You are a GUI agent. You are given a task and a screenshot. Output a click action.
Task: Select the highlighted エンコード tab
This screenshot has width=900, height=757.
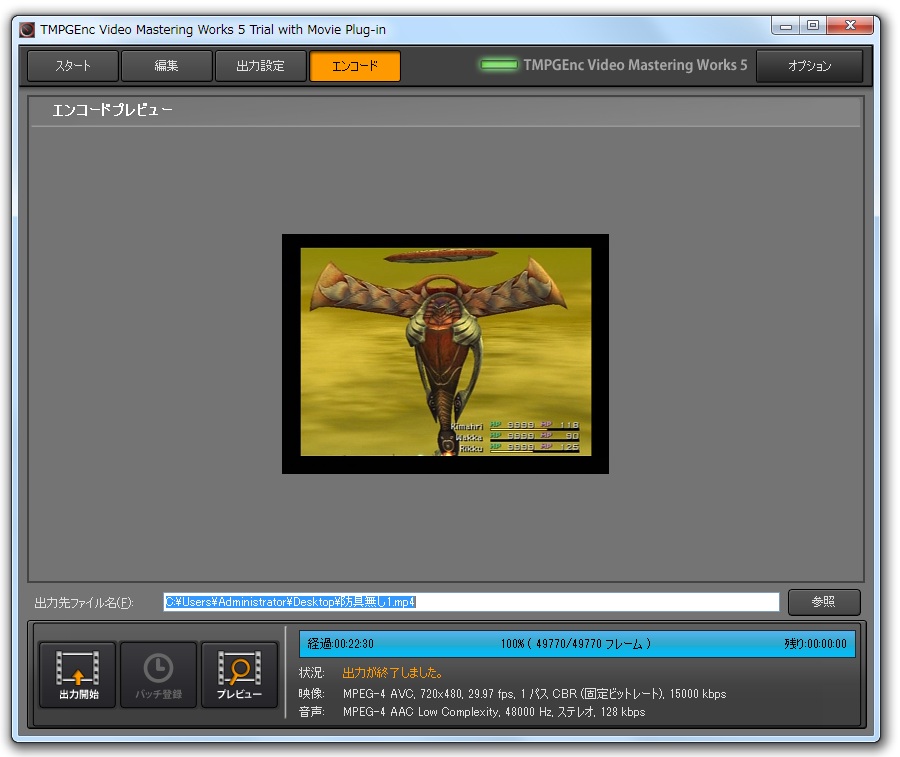click(x=355, y=66)
